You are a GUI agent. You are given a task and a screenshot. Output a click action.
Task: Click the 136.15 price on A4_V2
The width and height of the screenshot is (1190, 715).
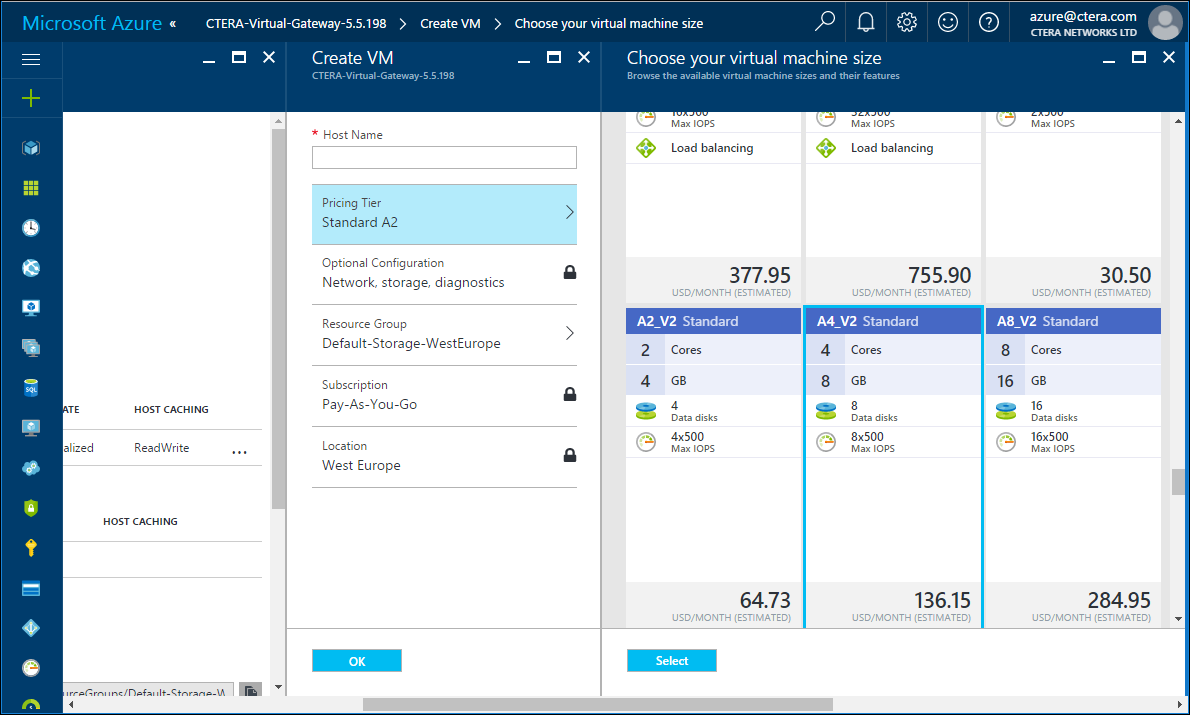pos(942,600)
